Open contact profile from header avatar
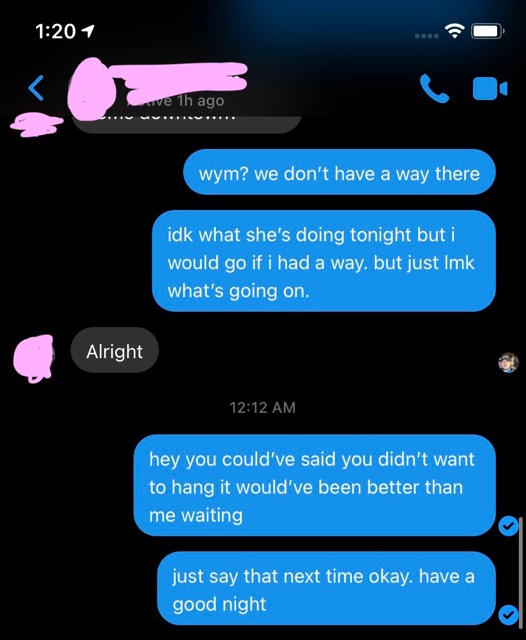526x640 pixels. [92, 88]
